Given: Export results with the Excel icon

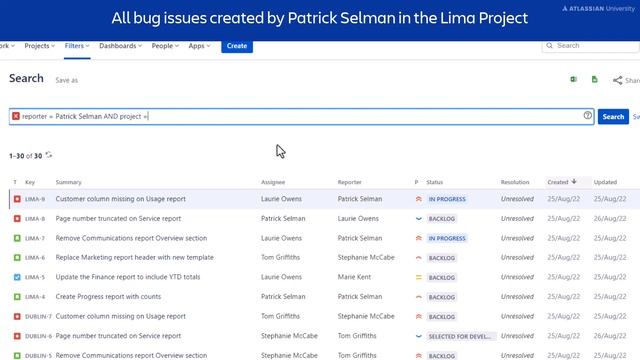Looking at the screenshot, I should pos(573,80).
